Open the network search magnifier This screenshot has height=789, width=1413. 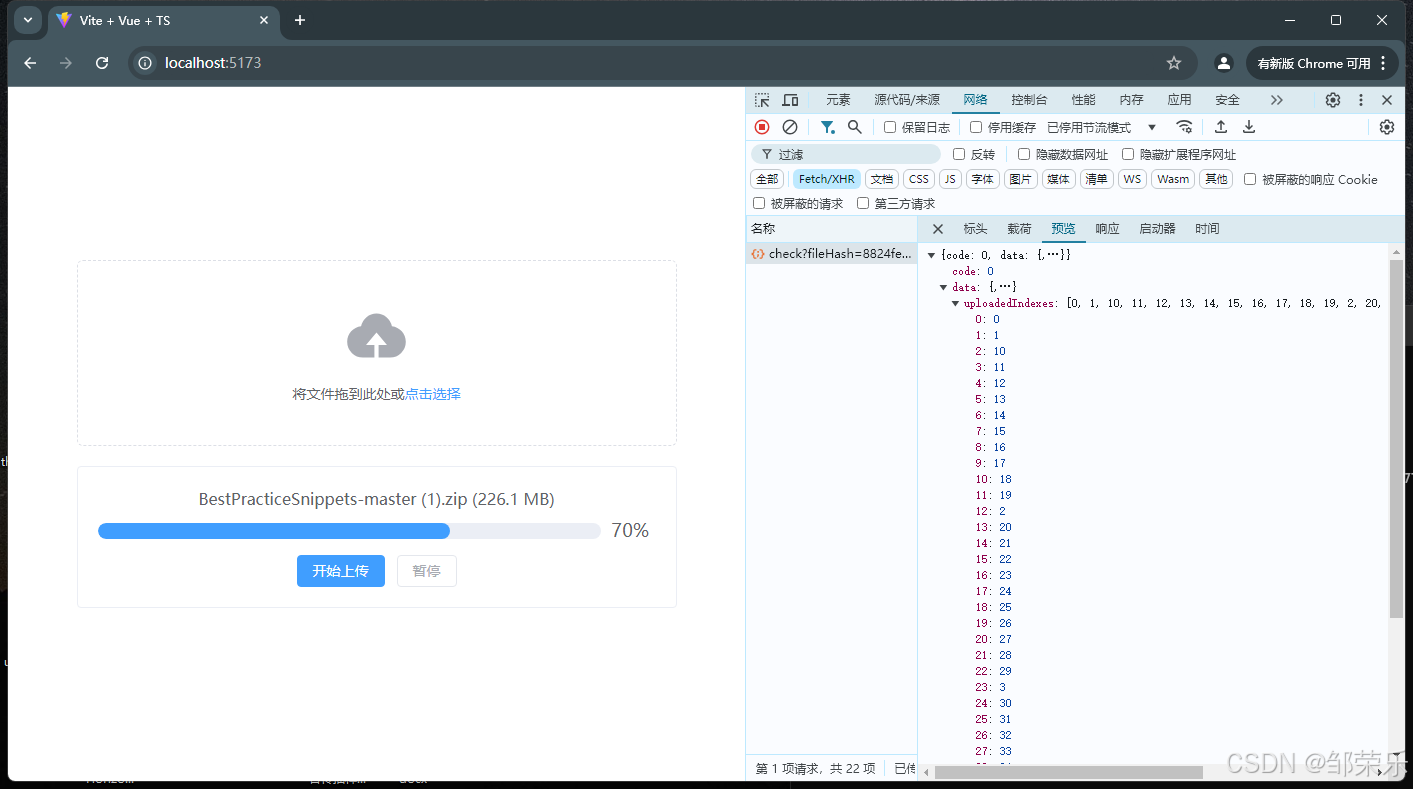point(855,127)
